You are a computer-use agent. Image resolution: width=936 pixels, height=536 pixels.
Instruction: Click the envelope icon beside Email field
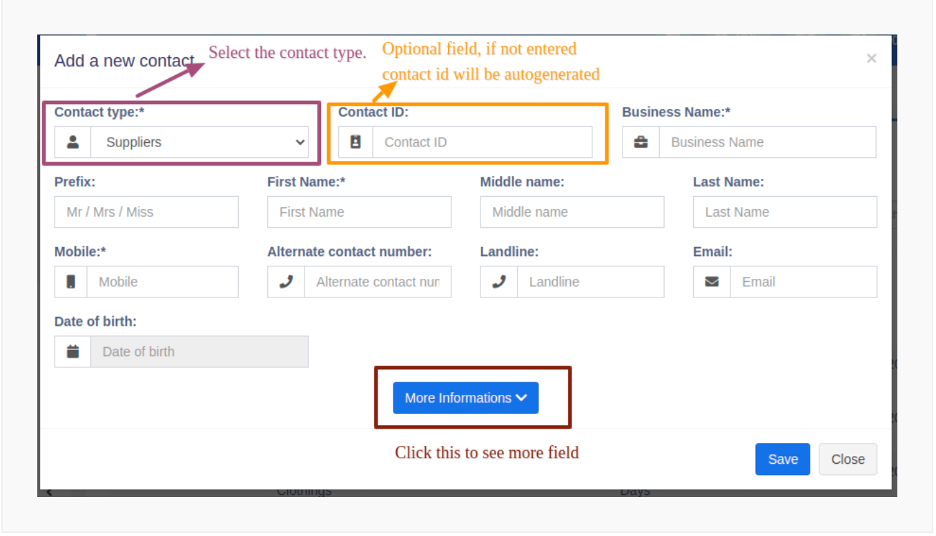712,282
